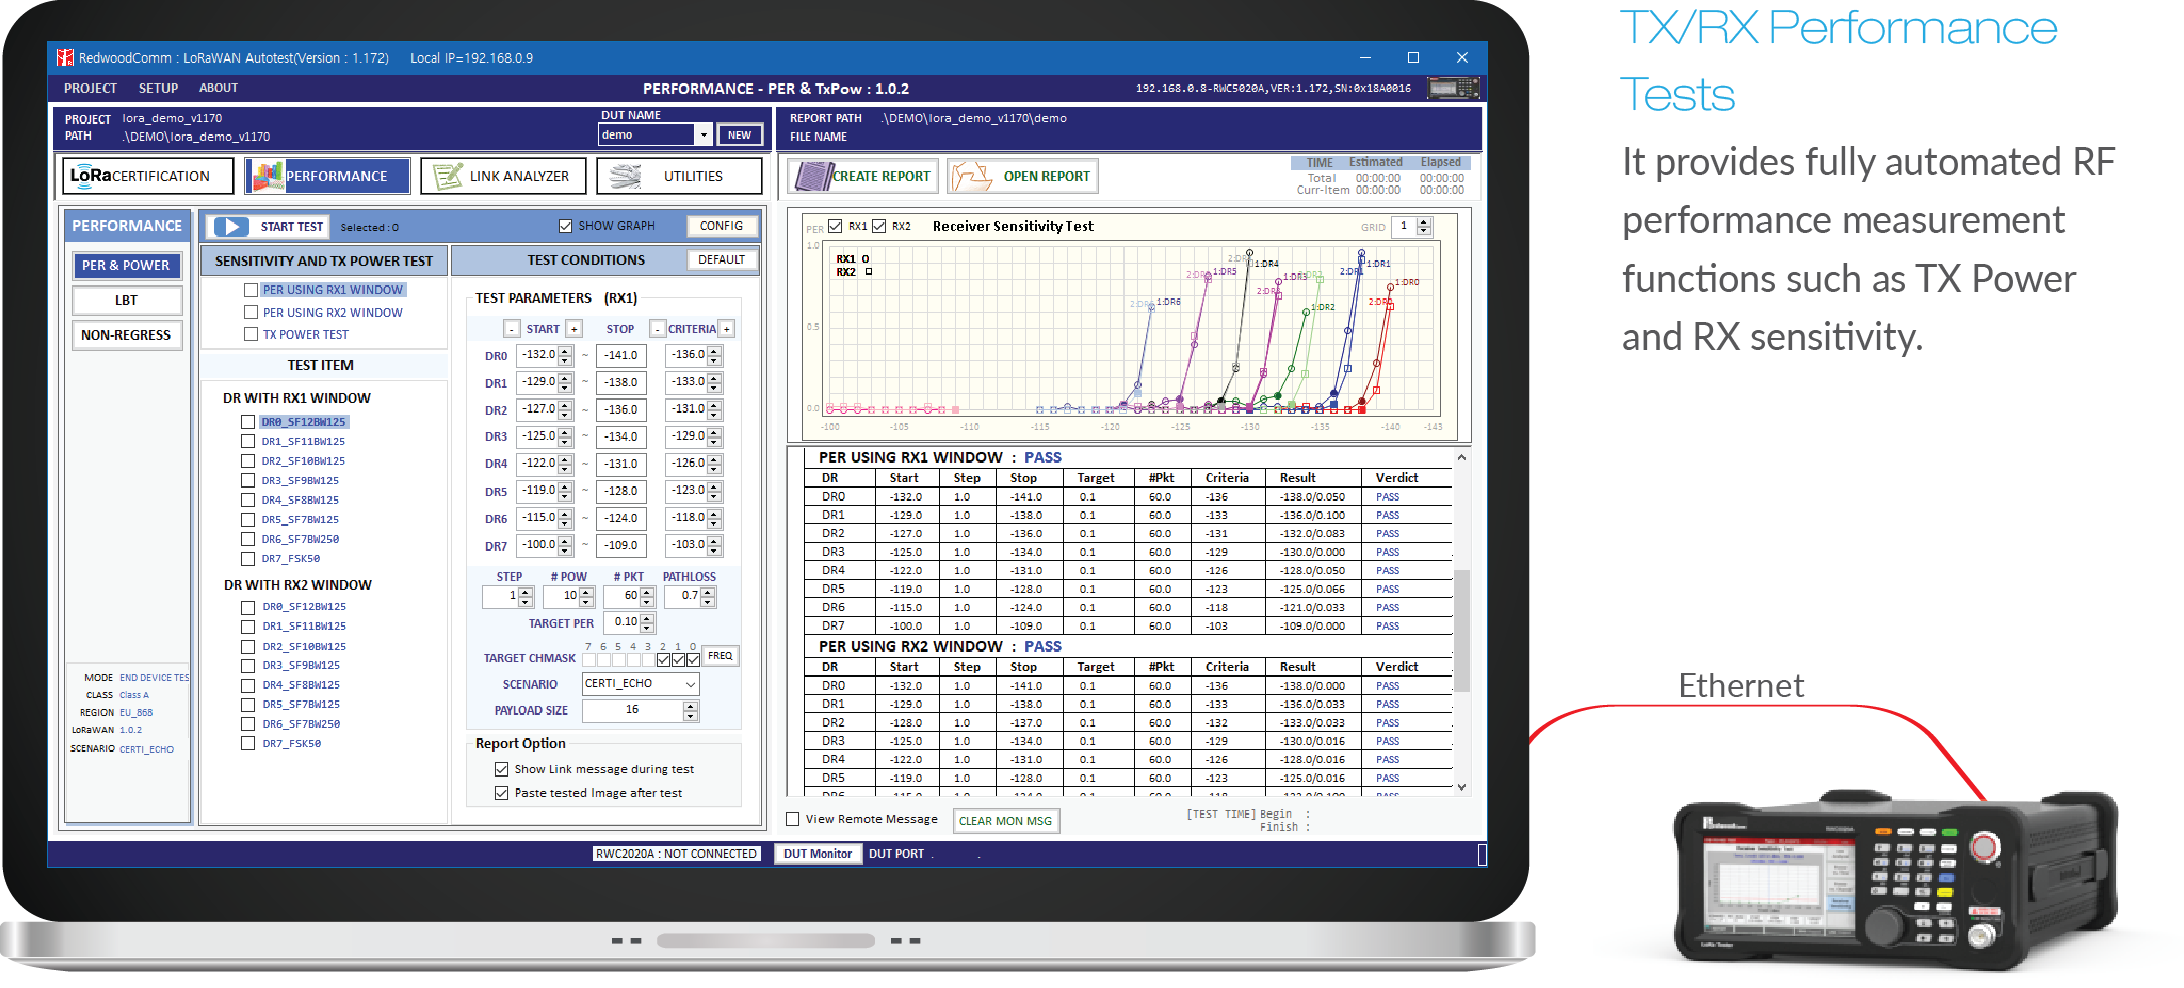Enable PER USING RX1 WINDOW checkbox

(251, 290)
